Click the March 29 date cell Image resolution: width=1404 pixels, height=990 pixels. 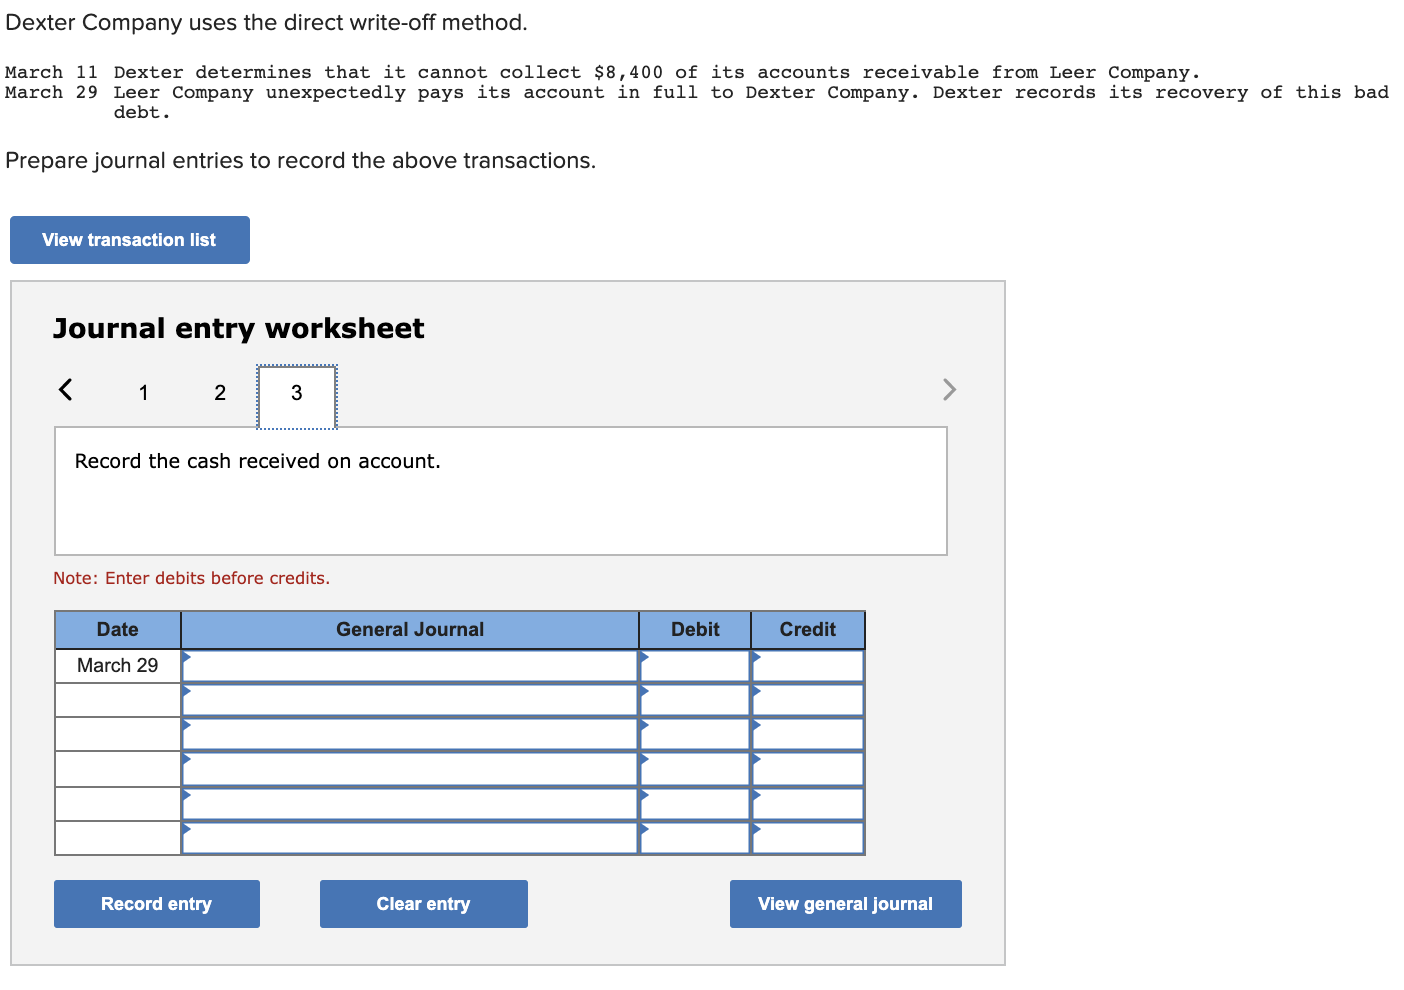(117, 664)
